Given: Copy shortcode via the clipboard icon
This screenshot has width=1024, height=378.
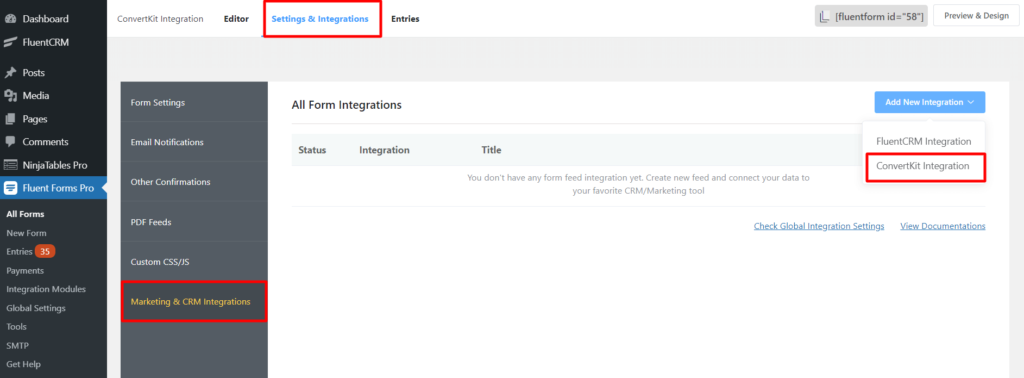Looking at the screenshot, I should point(825,16).
